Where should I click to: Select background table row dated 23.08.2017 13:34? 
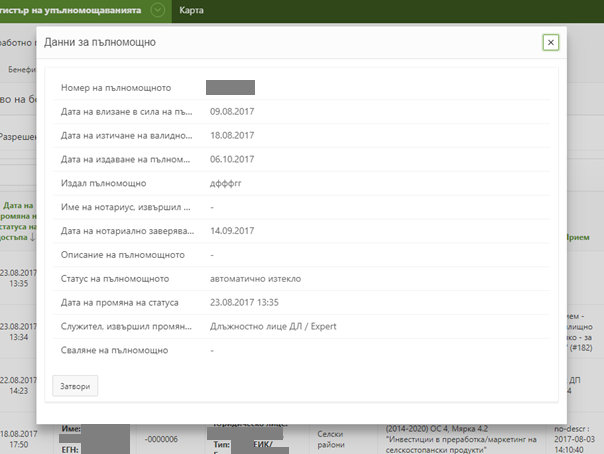tap(18, 332)
